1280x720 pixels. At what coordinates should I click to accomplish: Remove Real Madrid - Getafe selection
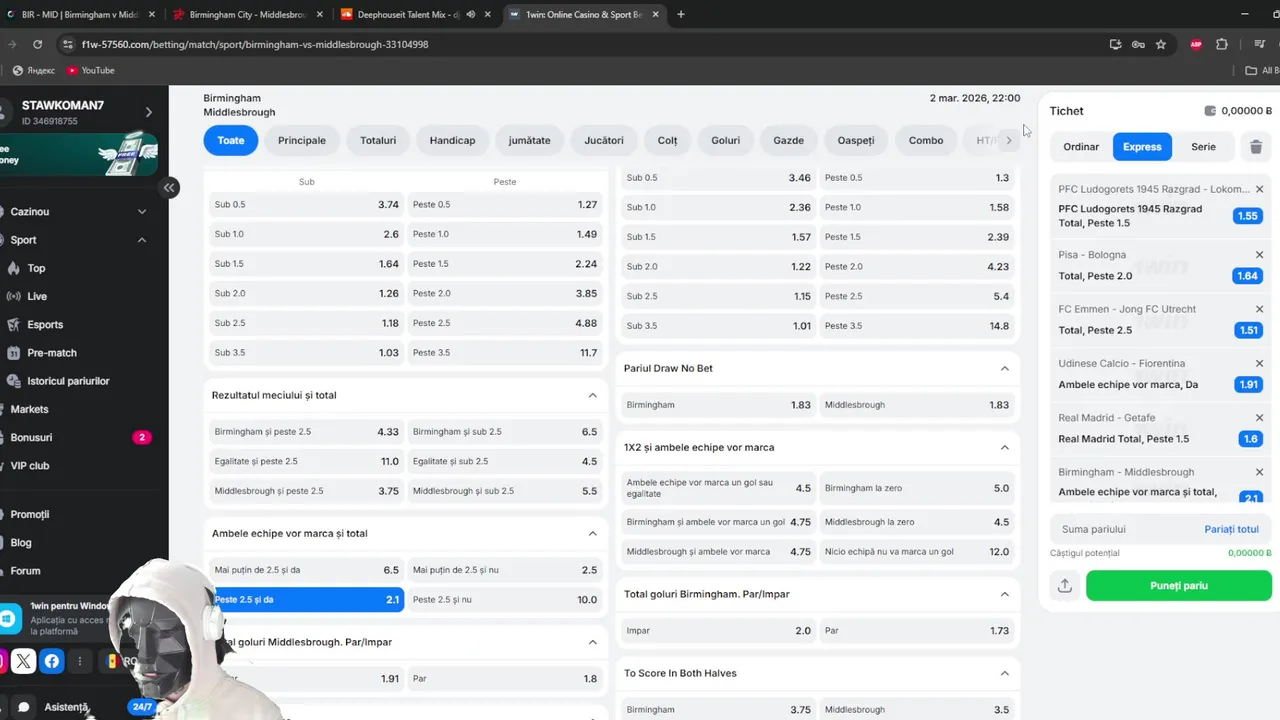point(1259,418)
